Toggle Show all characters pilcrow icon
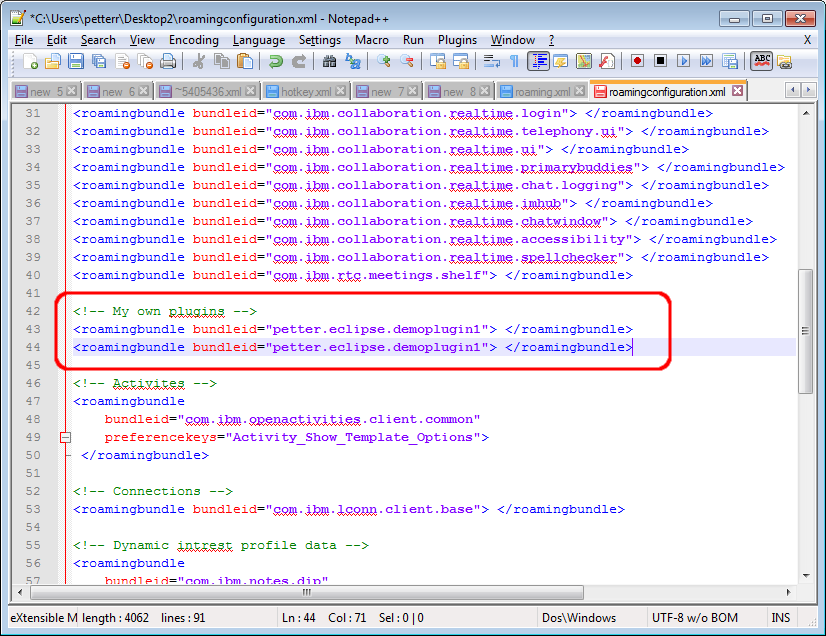826x636 pixels. [x=514, y=62]
